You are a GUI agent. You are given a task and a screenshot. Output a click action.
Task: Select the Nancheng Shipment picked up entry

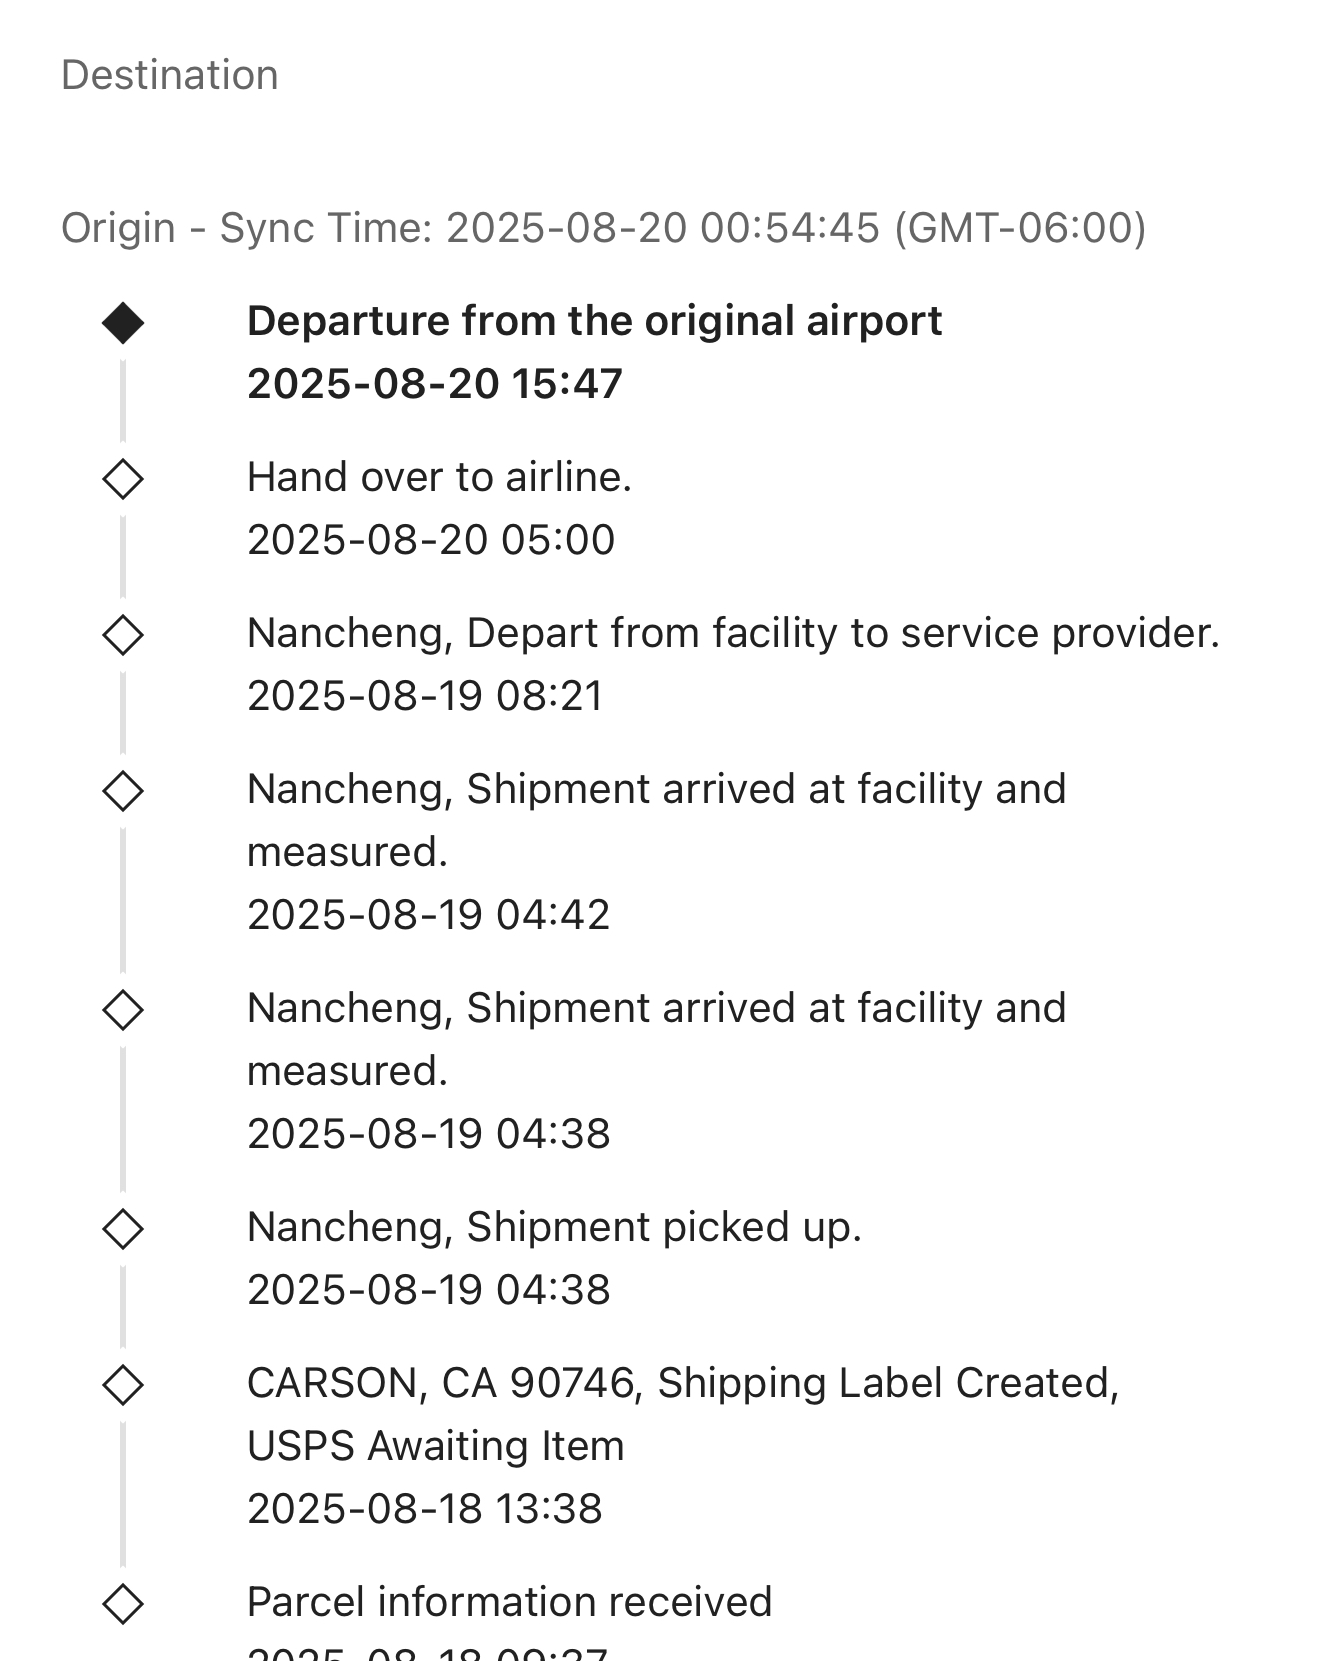coord(554,1227)
